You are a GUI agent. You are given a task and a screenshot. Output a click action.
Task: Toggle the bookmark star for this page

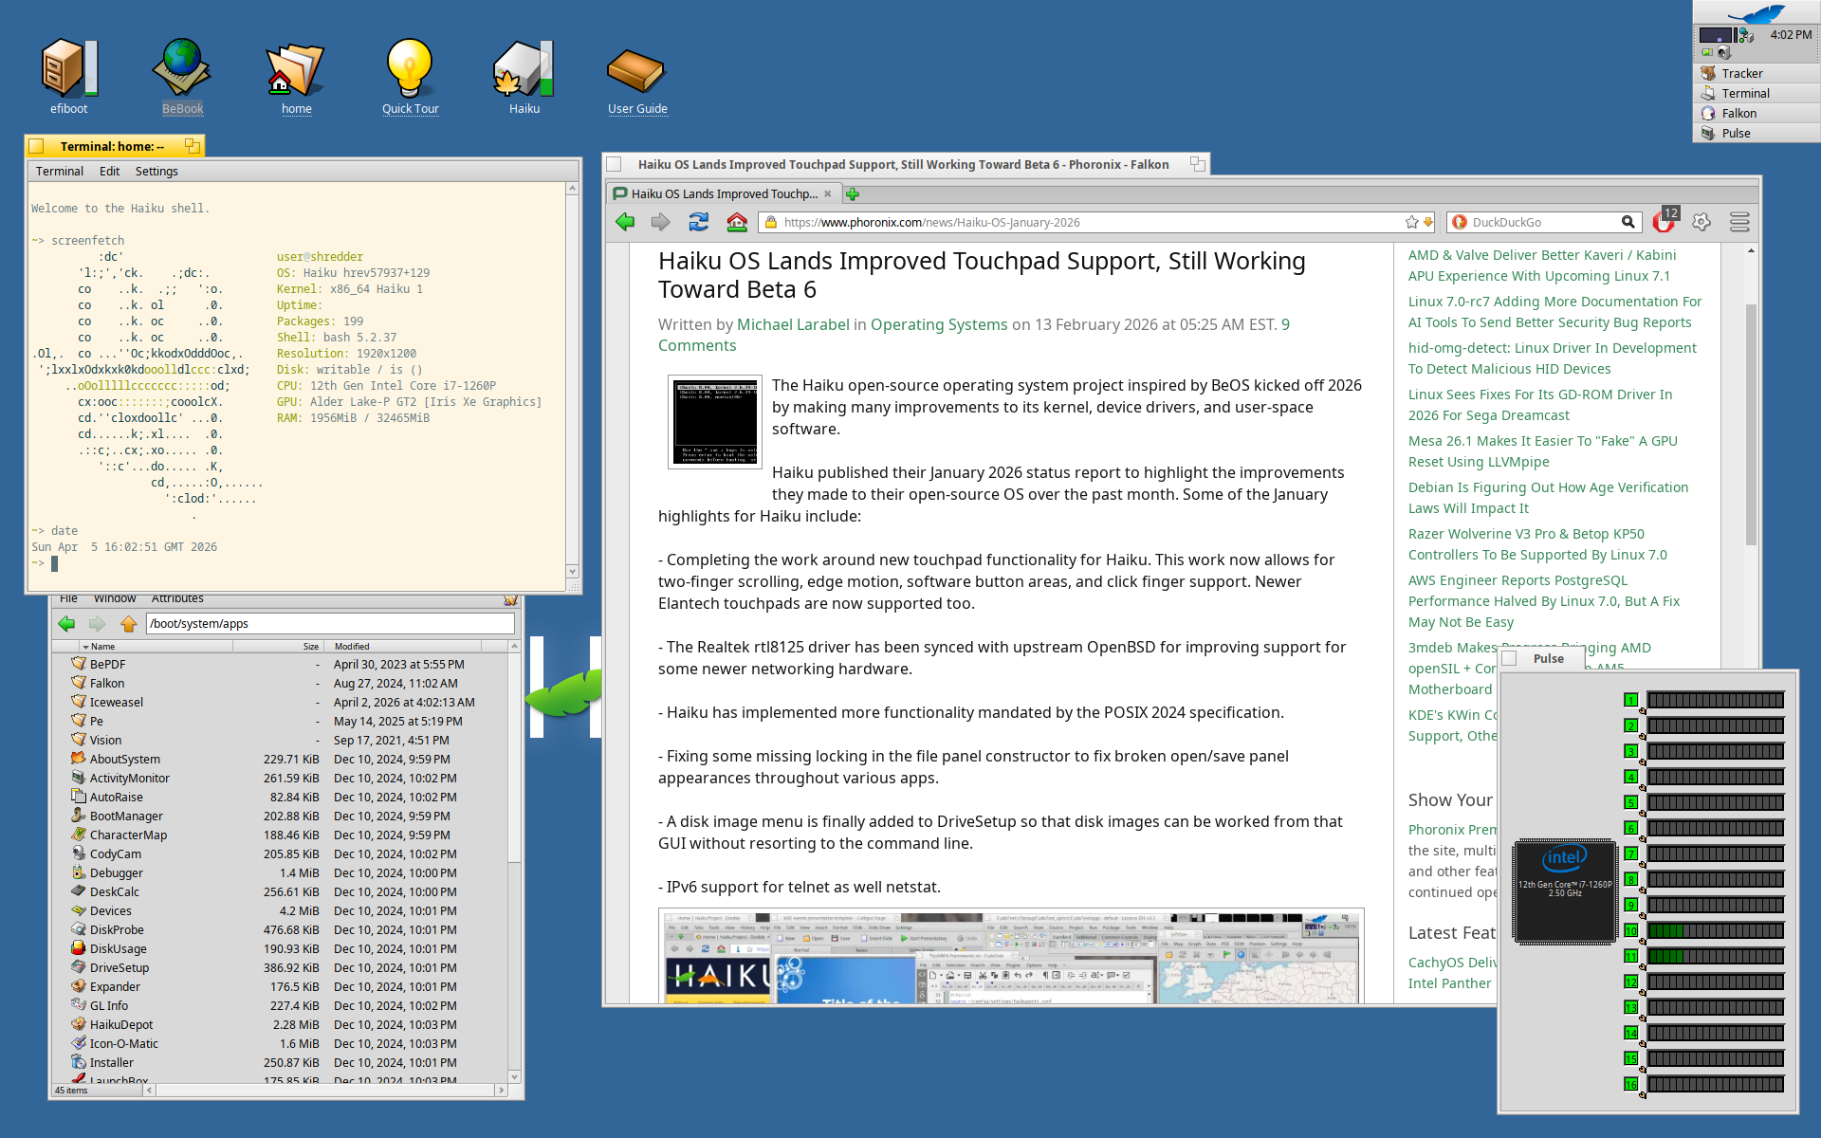[1410, 222]
